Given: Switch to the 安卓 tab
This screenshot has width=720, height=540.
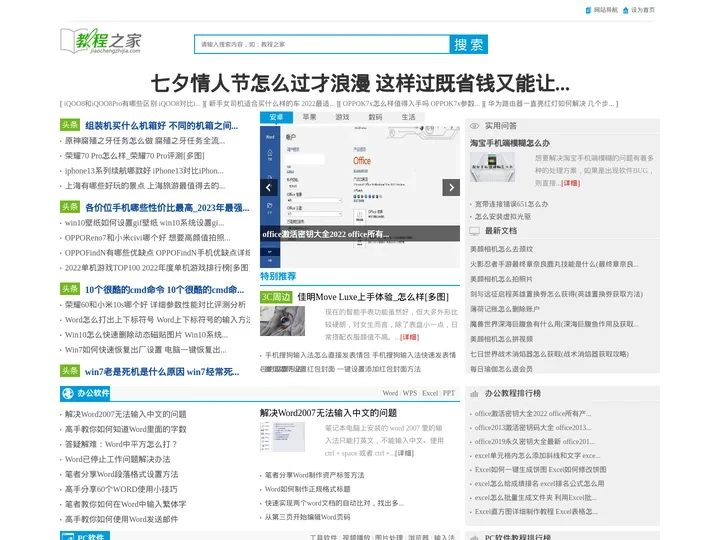Looking at the screenshot, I should click(276, 117).
